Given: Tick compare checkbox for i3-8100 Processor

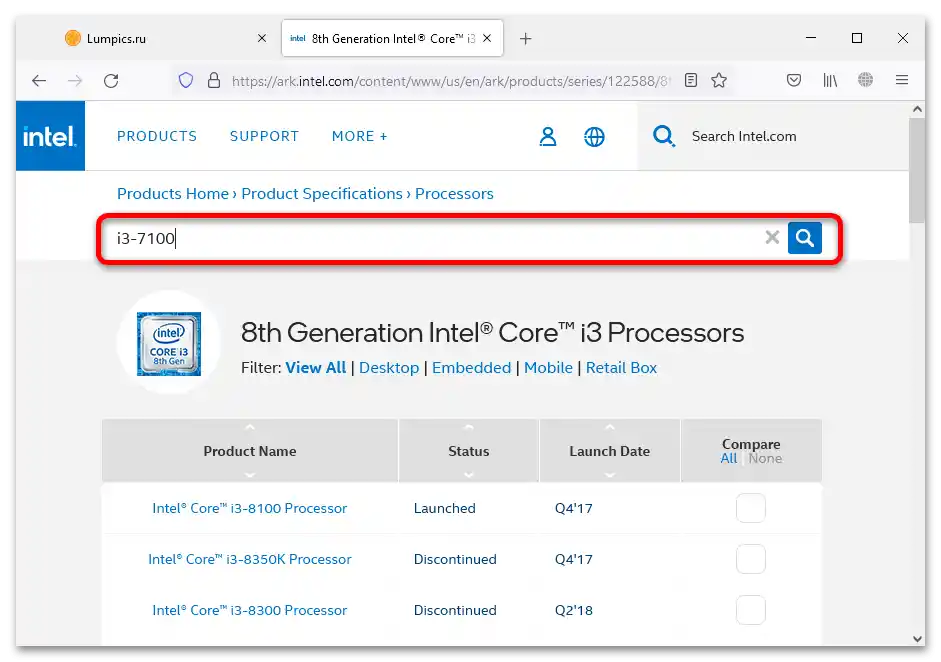Looking at the screenshot, I should [x=751, y=508].
